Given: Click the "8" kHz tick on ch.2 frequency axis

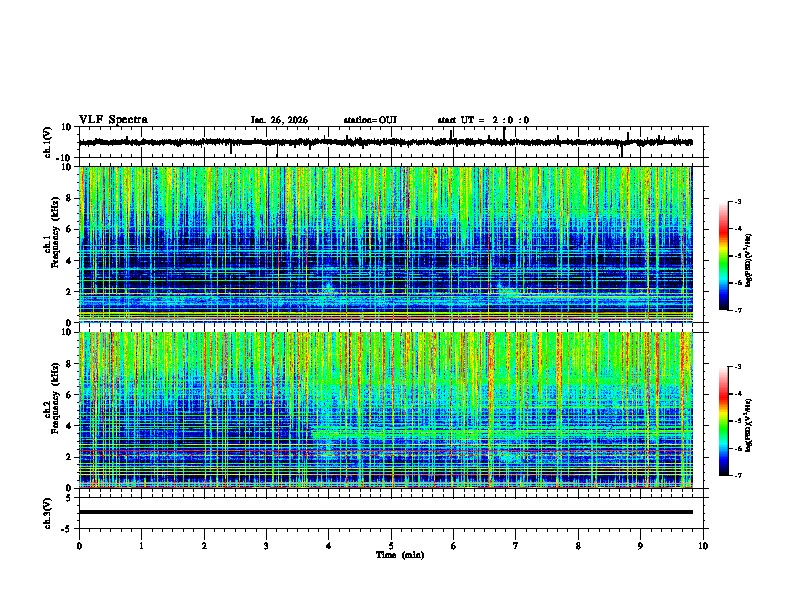Looking at the screenshot, I should pyautogui.click(x=70, y=364).
